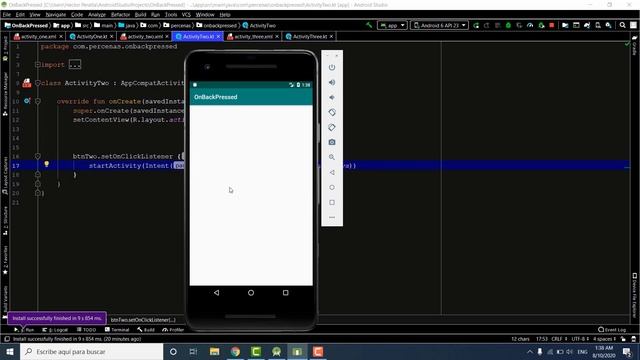Click the green Rerun app icon
This screenshot has width=640, height=360.
pyautogui.click(x=476, y=25)
